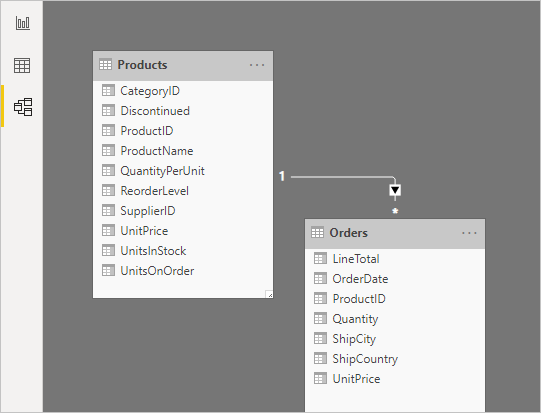
Task: Select ReorderLevel field
Action: (x=183, y=191)
